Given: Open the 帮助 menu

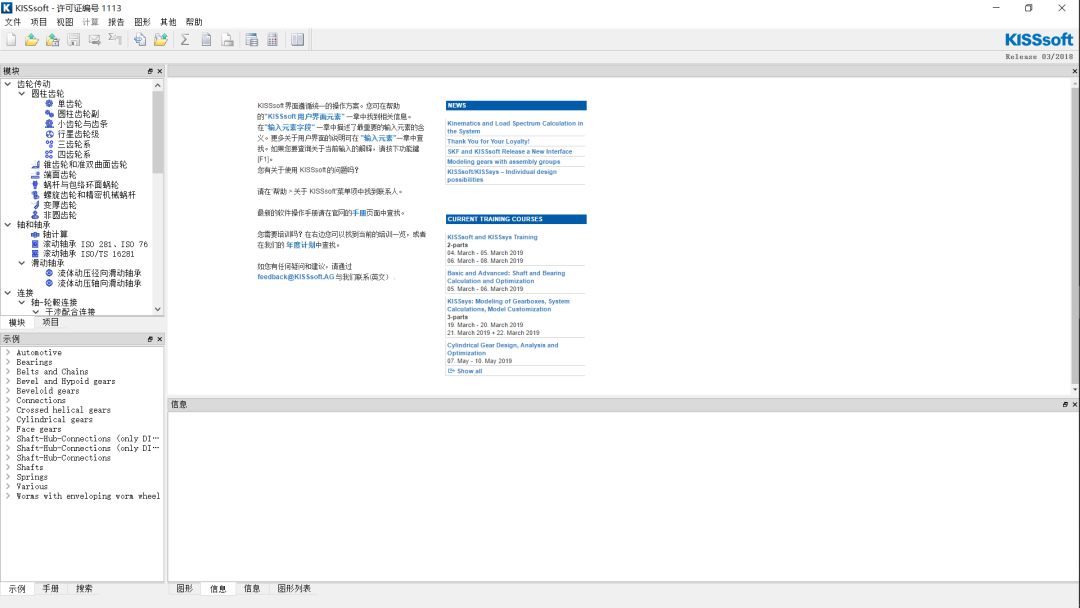Looking at the screenshot, I should click(x=194, y=22).
